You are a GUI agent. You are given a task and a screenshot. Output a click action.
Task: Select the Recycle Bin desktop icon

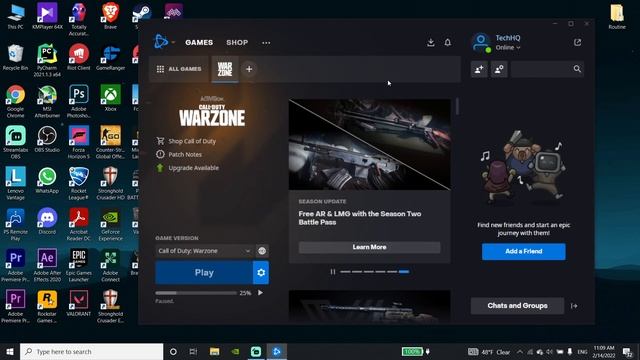pyautogui.click(x=16, y=57)
